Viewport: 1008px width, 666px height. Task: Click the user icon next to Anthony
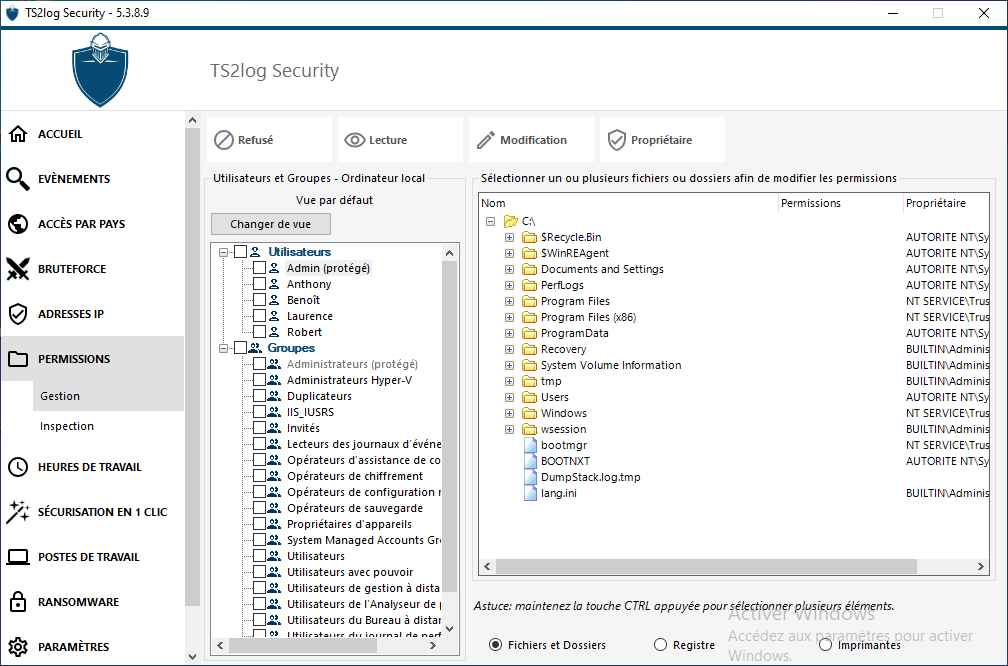point(274,284)
